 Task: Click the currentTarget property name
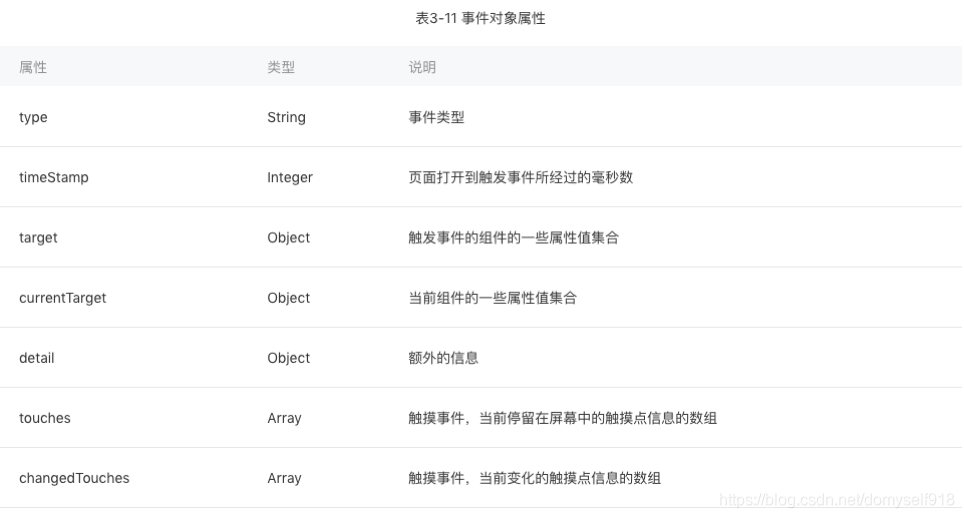click(x=62, y=297)
